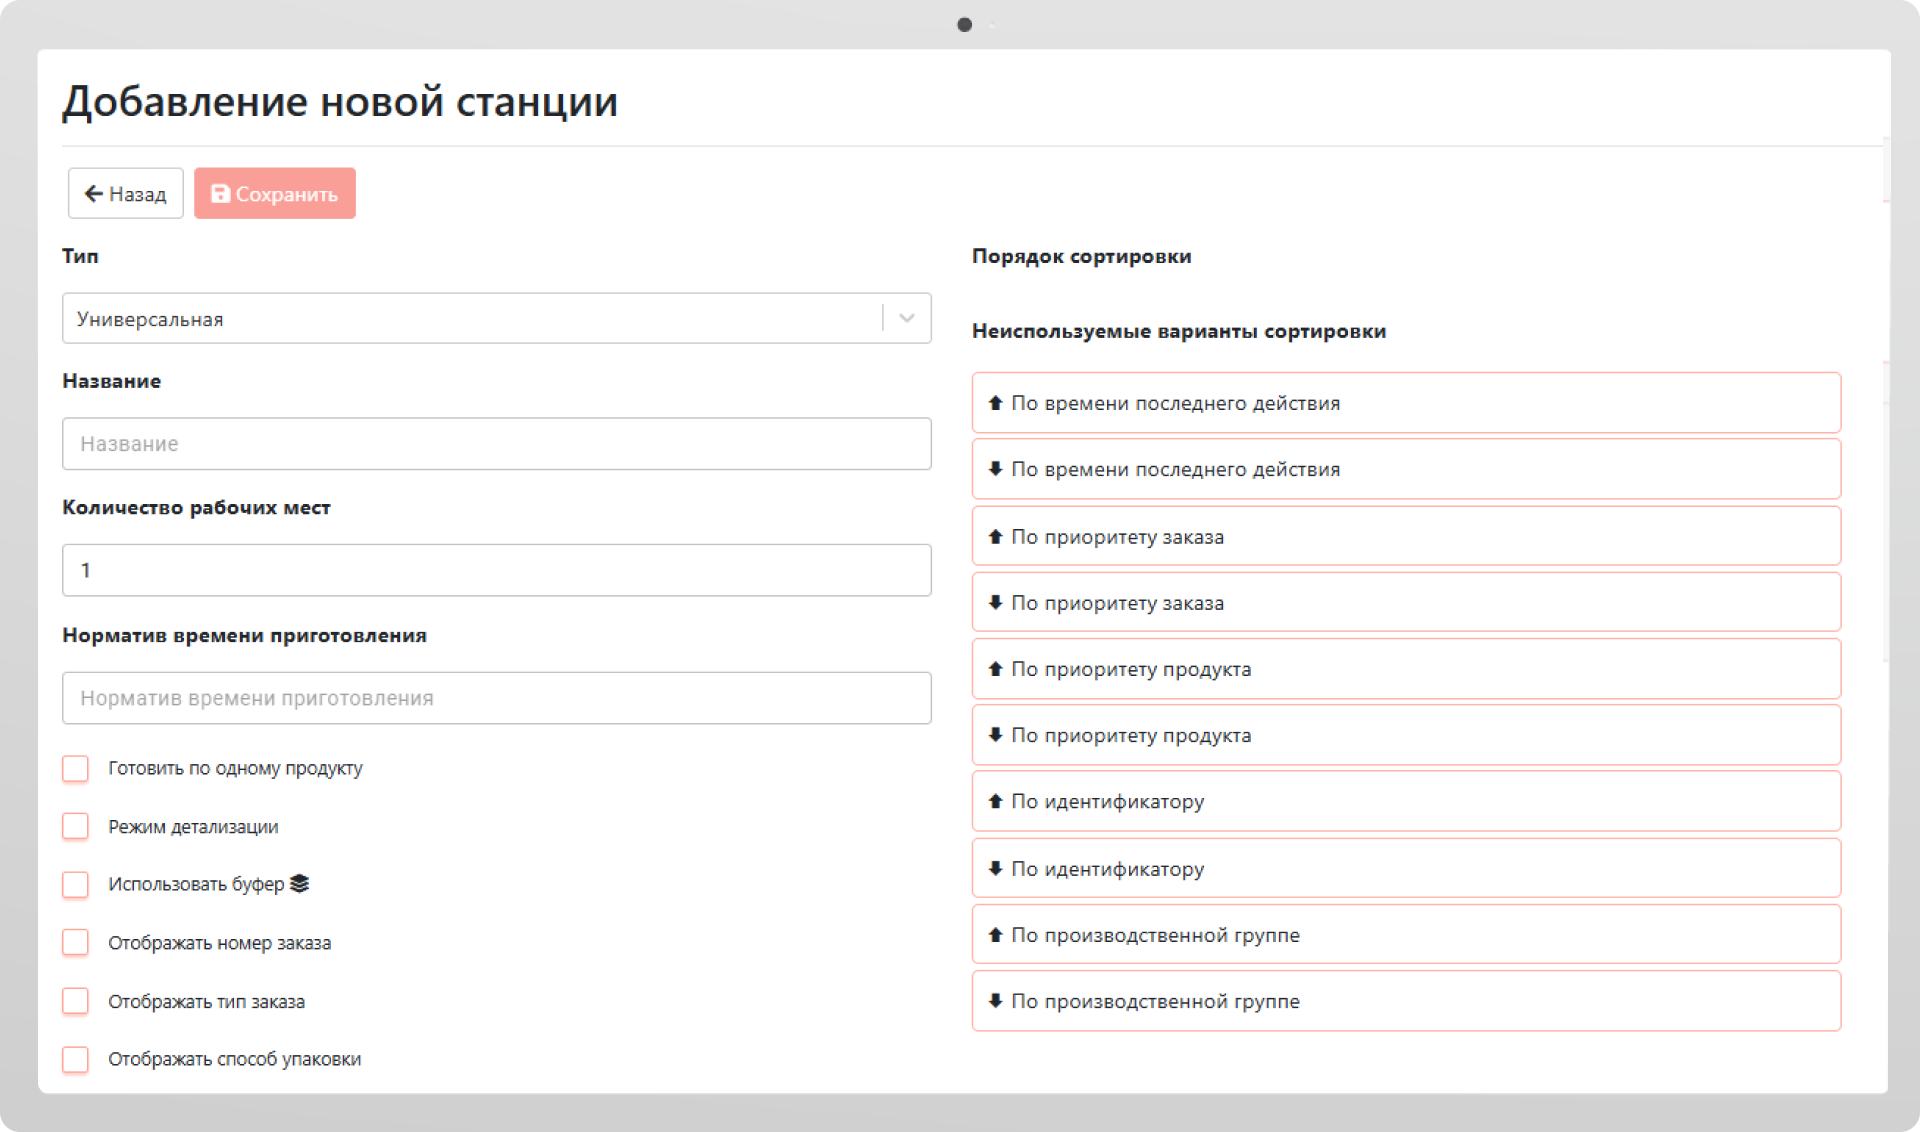Open the Универсальная type combo box

point(470,318)
